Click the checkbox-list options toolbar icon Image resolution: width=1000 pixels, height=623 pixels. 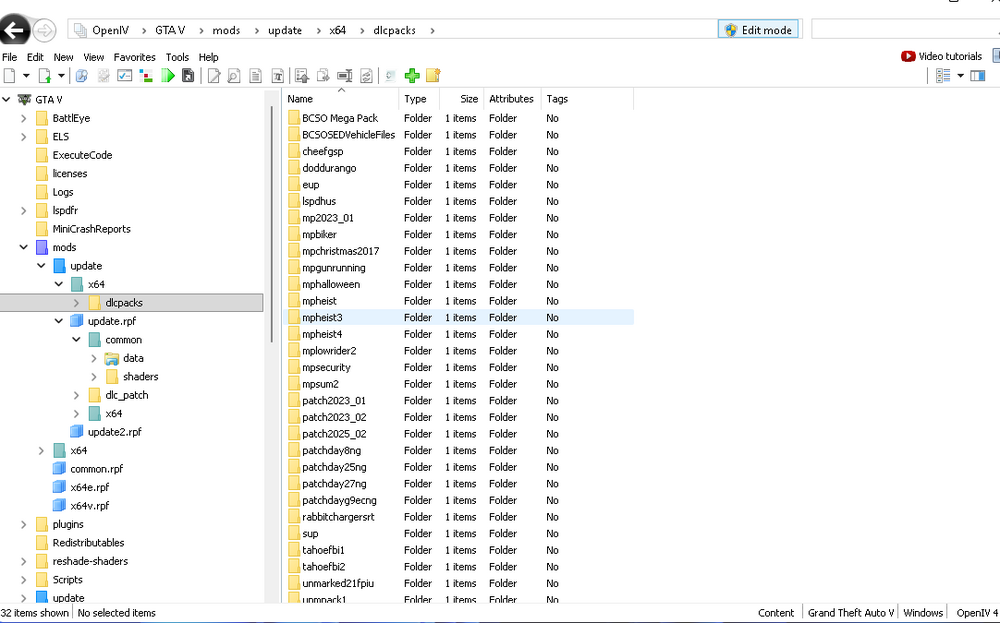tap(124, 76)
